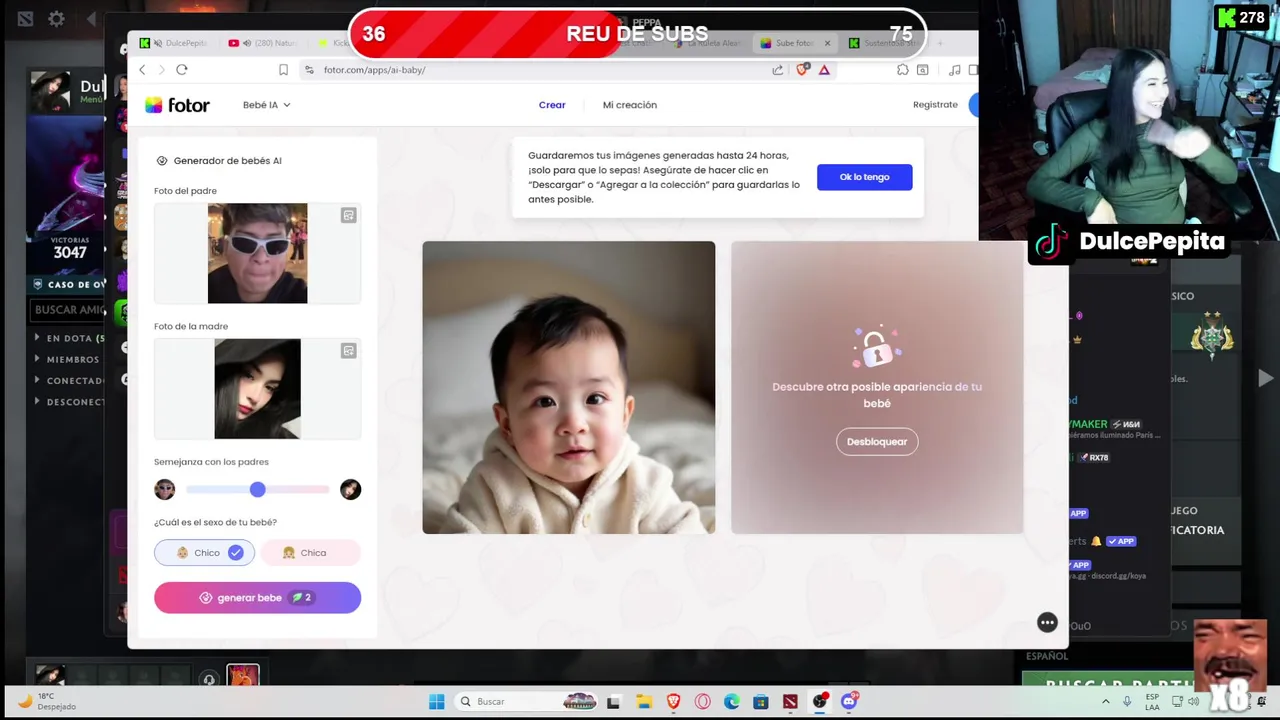Open Dota 2 from the taskbar
The image size is (1280, 720).
coord(790,702)
